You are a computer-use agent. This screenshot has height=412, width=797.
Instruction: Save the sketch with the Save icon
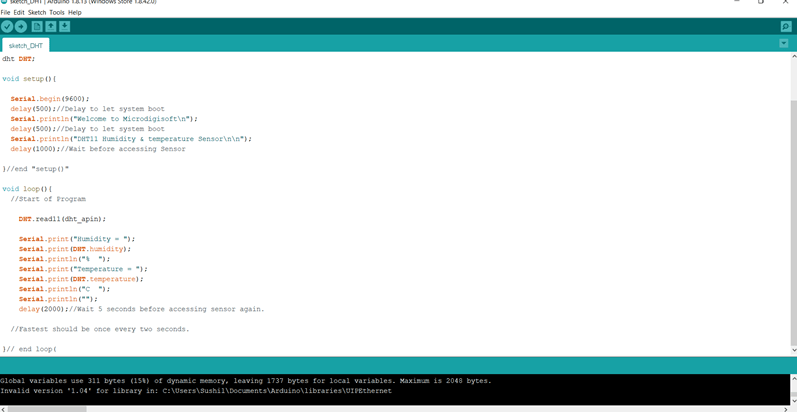[x=65, y=27]
